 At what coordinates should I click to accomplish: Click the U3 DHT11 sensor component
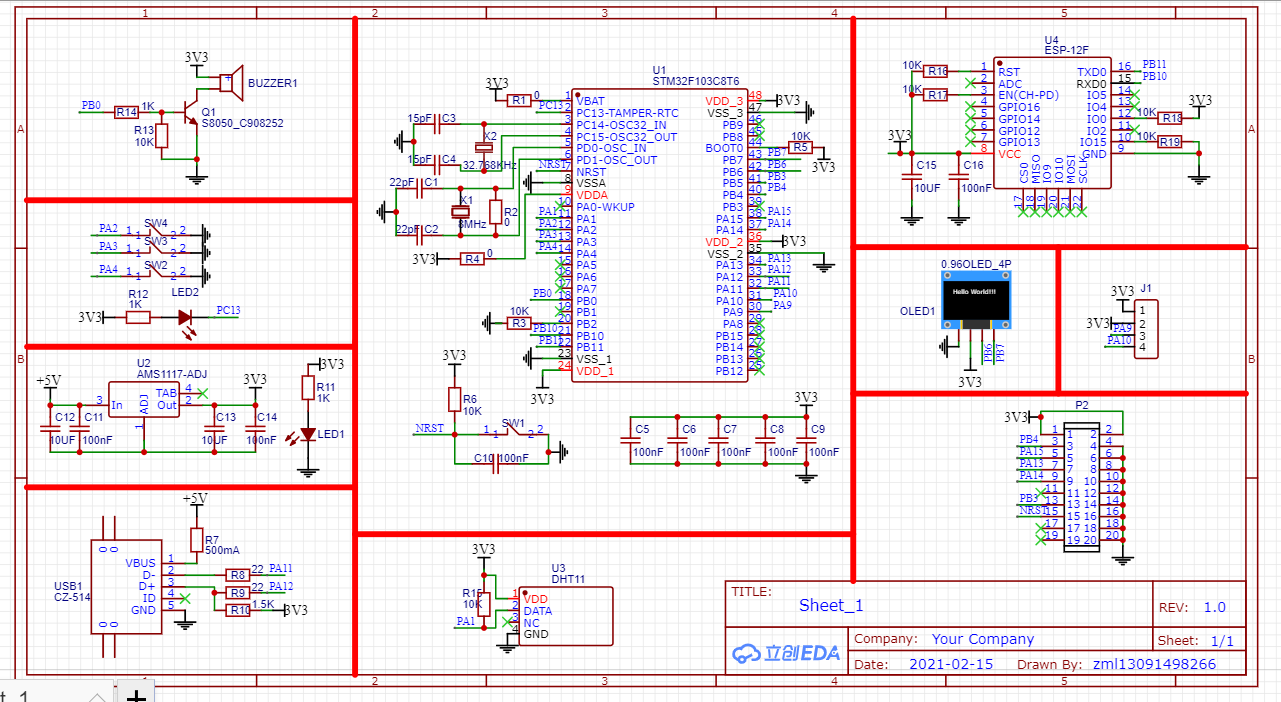[x=565, y=616]
